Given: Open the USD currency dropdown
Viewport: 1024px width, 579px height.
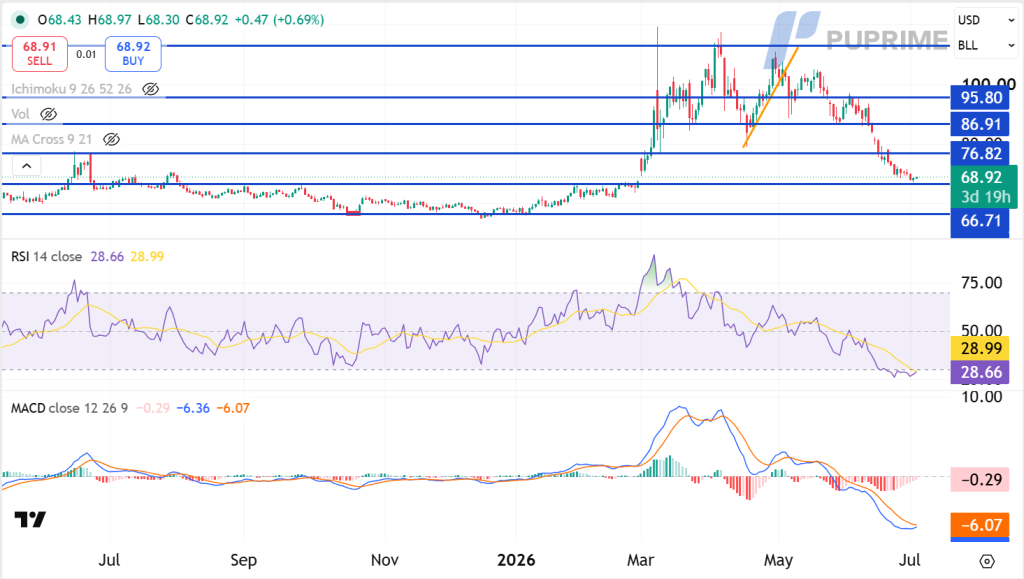Looking at the screenshot, I should (986, 20).
